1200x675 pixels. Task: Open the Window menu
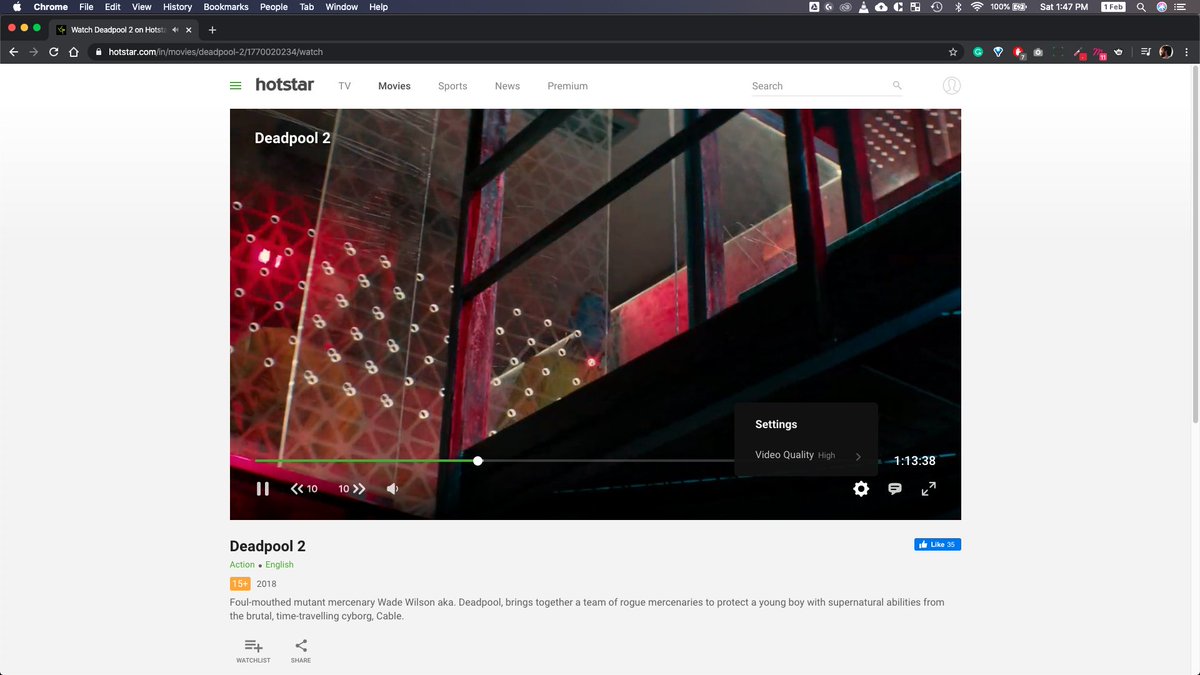[x=341, y=7]
